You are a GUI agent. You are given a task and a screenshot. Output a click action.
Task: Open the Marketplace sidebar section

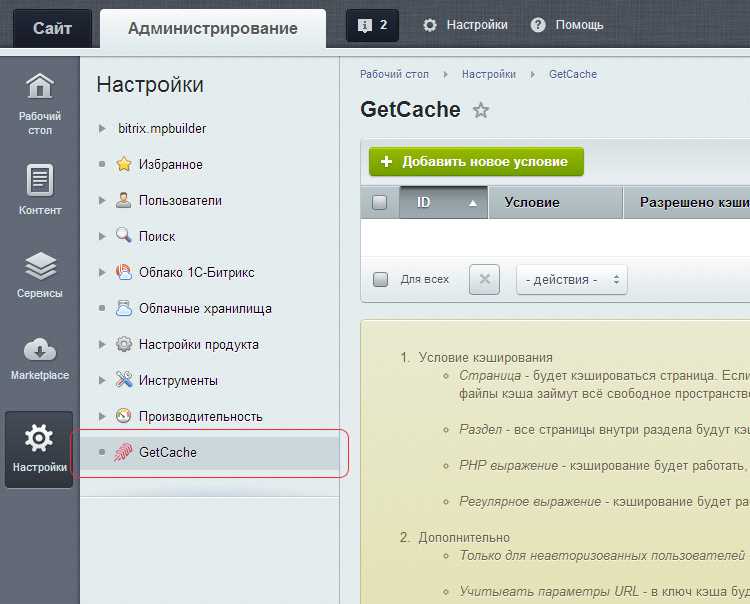[40, 359]
